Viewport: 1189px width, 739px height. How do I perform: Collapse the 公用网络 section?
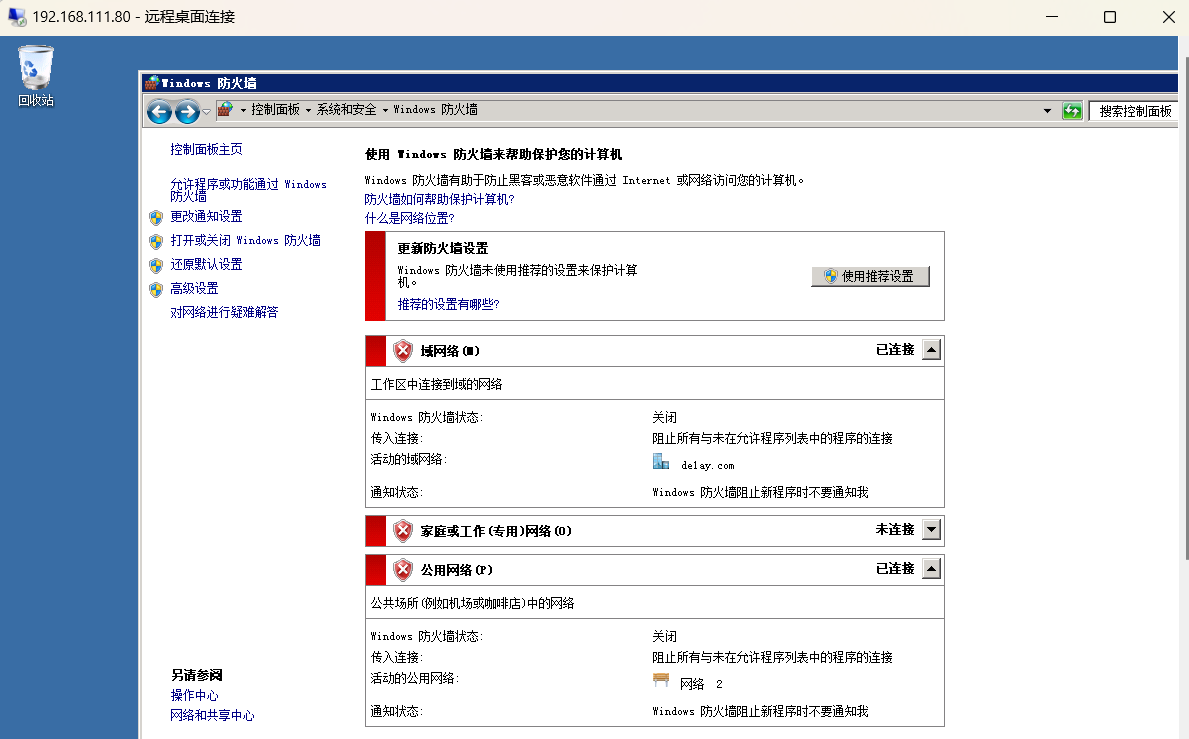click(930, 568)
